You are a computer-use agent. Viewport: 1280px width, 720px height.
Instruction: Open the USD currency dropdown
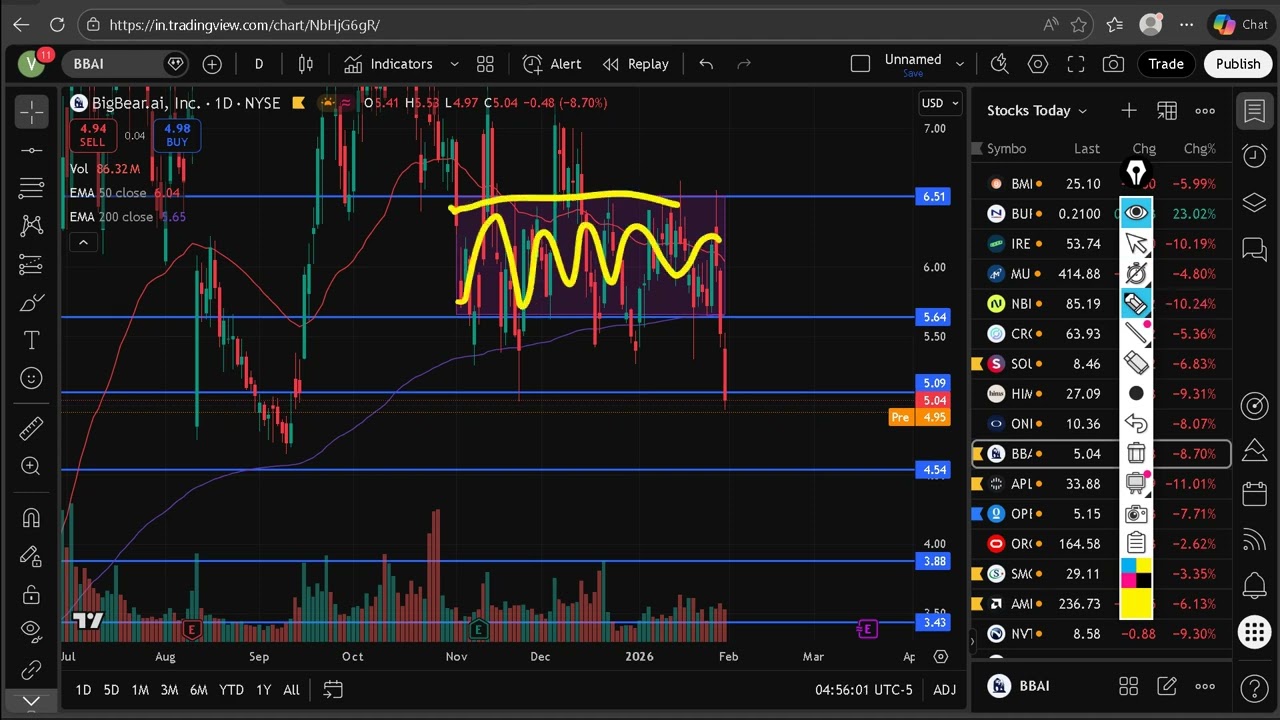pos(941,103)
